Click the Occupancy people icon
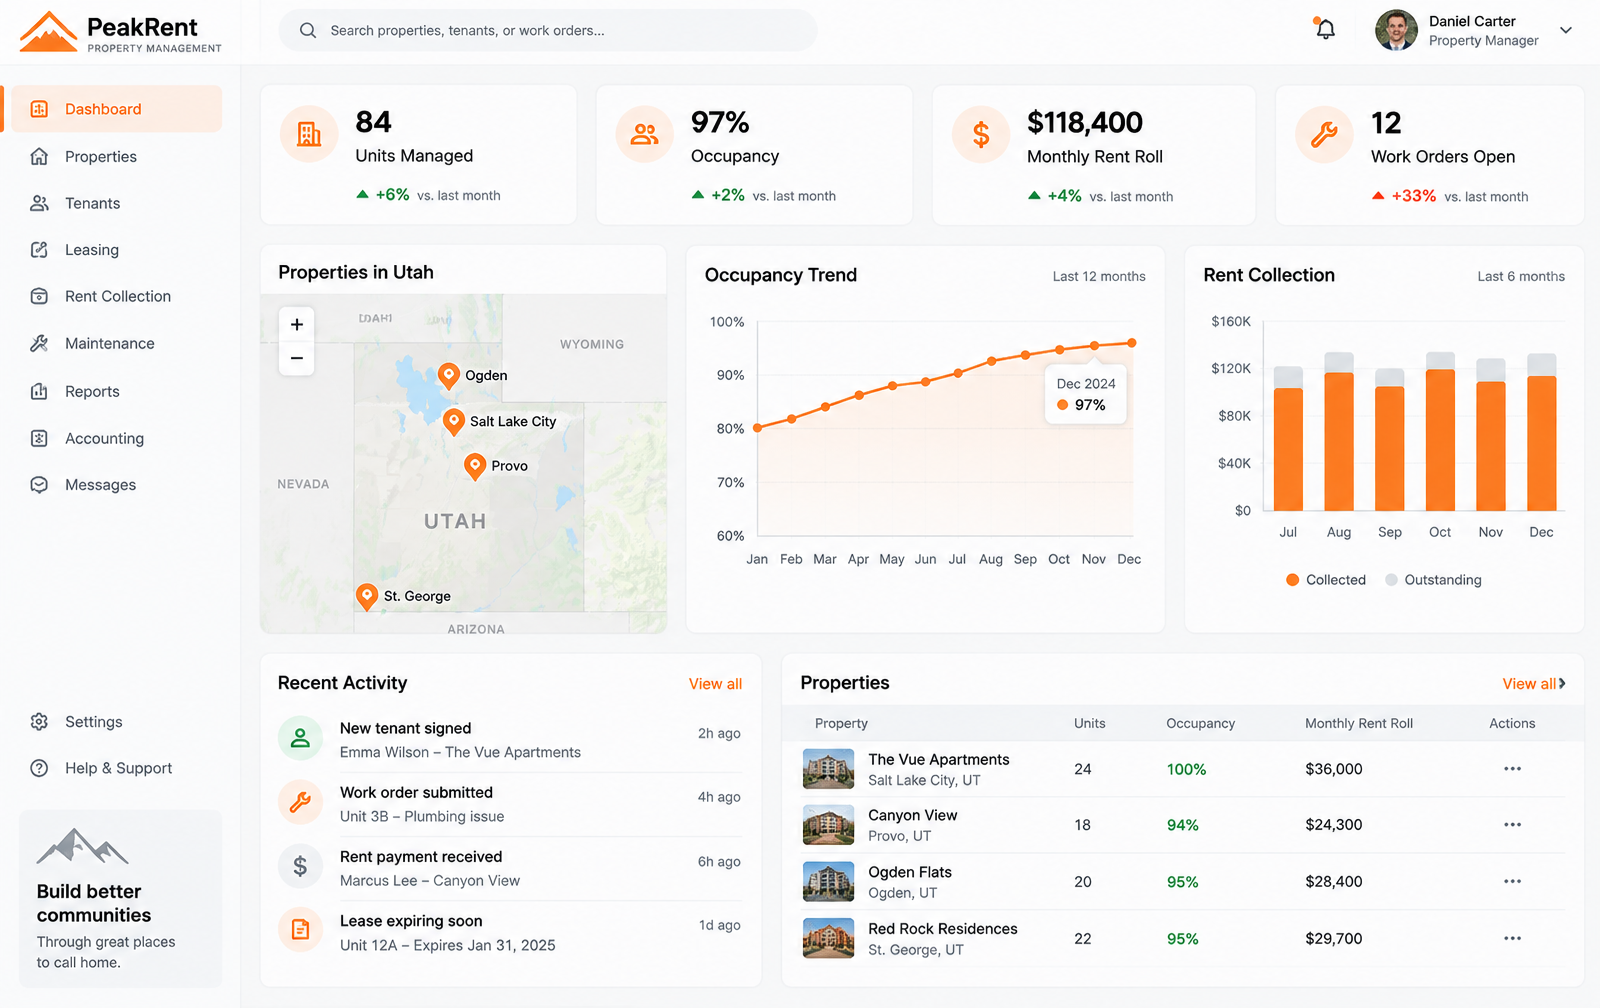Screen dimensions: 1600x1008 coord(645,134)
